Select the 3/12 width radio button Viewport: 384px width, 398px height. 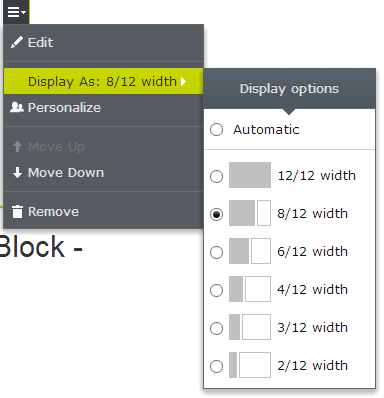pyautogui.click(x=216, y=328)
